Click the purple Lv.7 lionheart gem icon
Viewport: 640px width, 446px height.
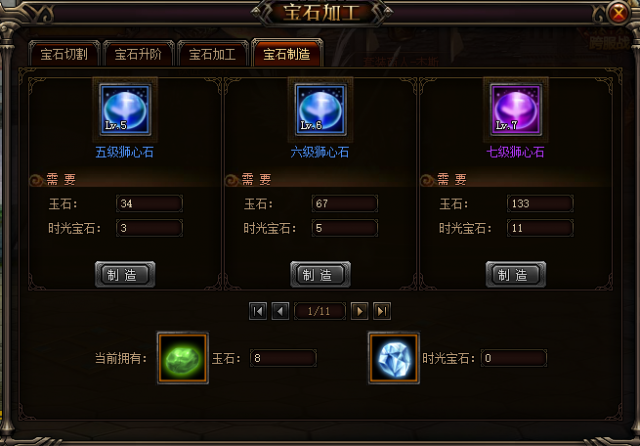516,110
